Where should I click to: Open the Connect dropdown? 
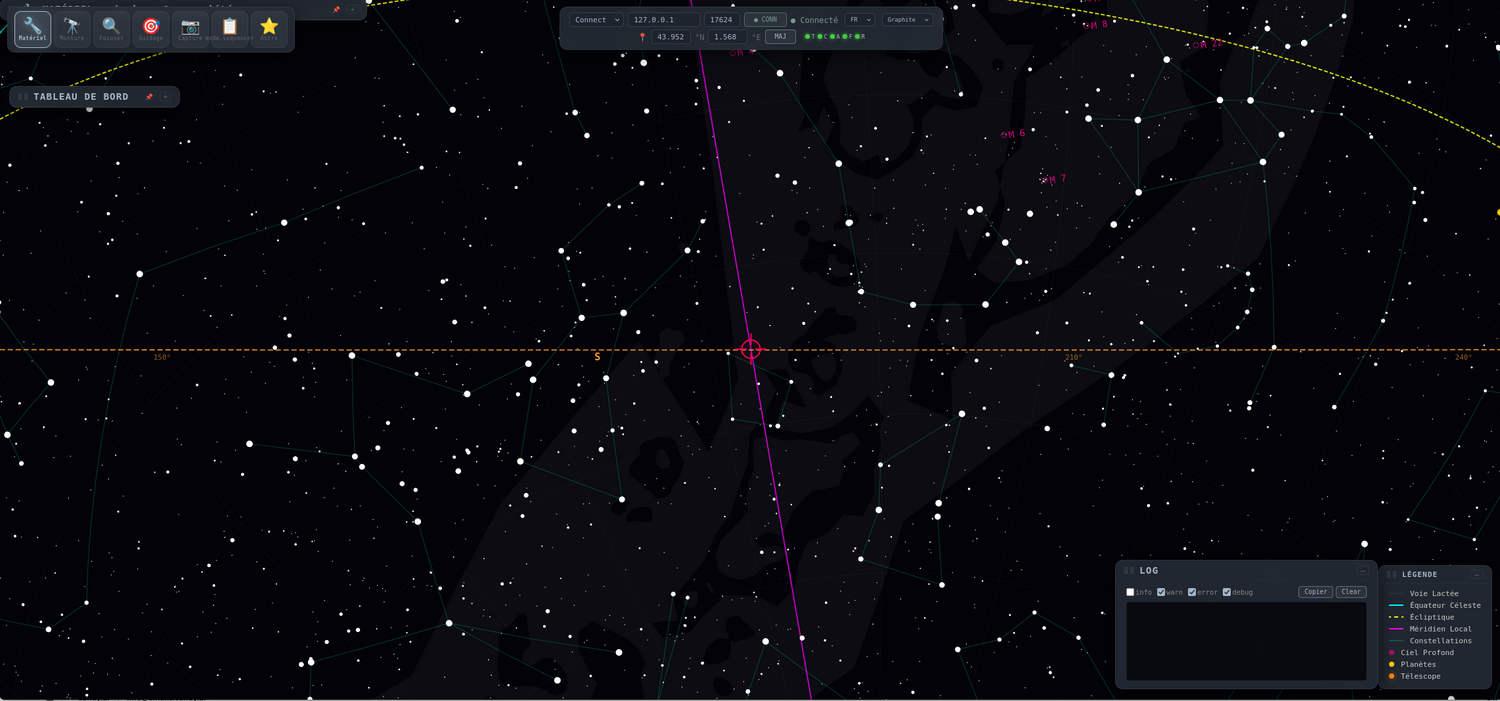(x=597, y=20)
